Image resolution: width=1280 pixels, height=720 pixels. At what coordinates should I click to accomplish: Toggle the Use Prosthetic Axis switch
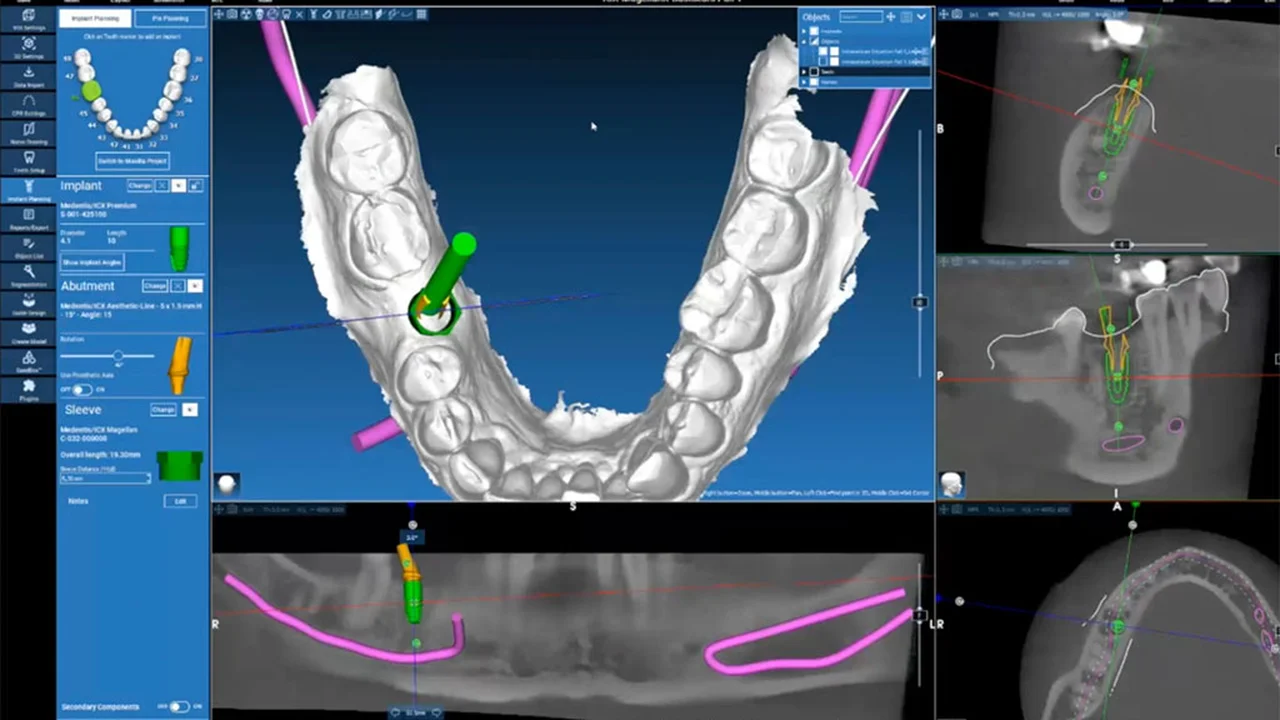(81, 390)
